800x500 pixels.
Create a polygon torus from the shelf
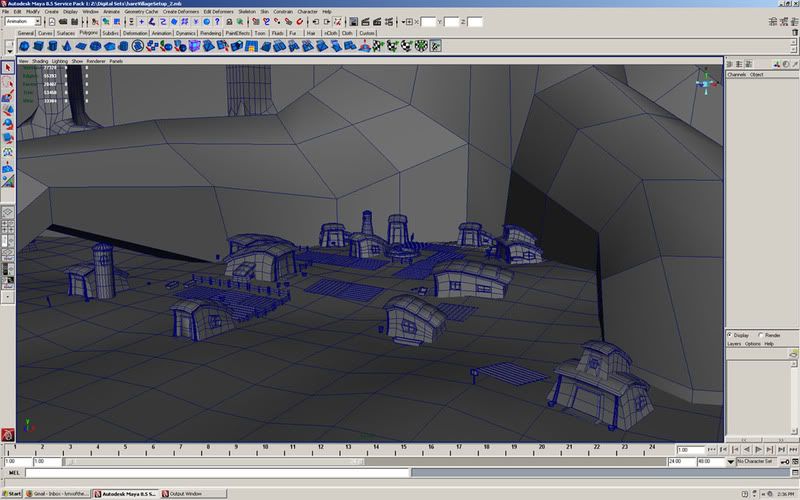click(x=95, y=46)
